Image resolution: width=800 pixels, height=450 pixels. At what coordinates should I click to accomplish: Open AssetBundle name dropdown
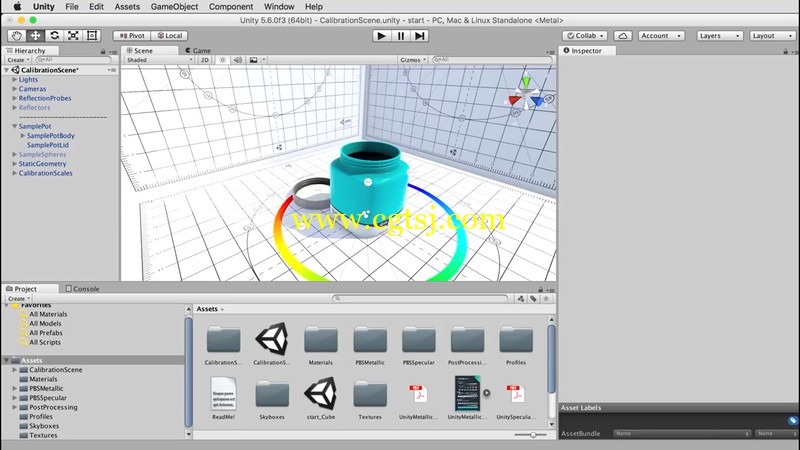682,433
